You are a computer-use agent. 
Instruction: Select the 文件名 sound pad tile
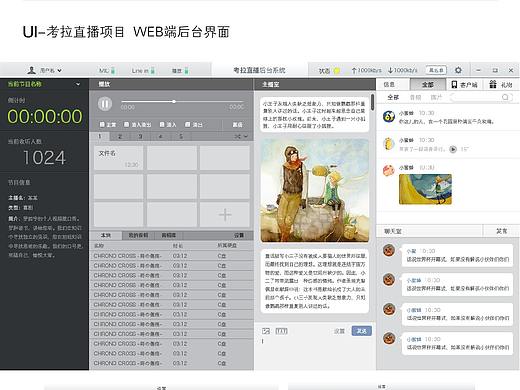(x=119, y=158)
